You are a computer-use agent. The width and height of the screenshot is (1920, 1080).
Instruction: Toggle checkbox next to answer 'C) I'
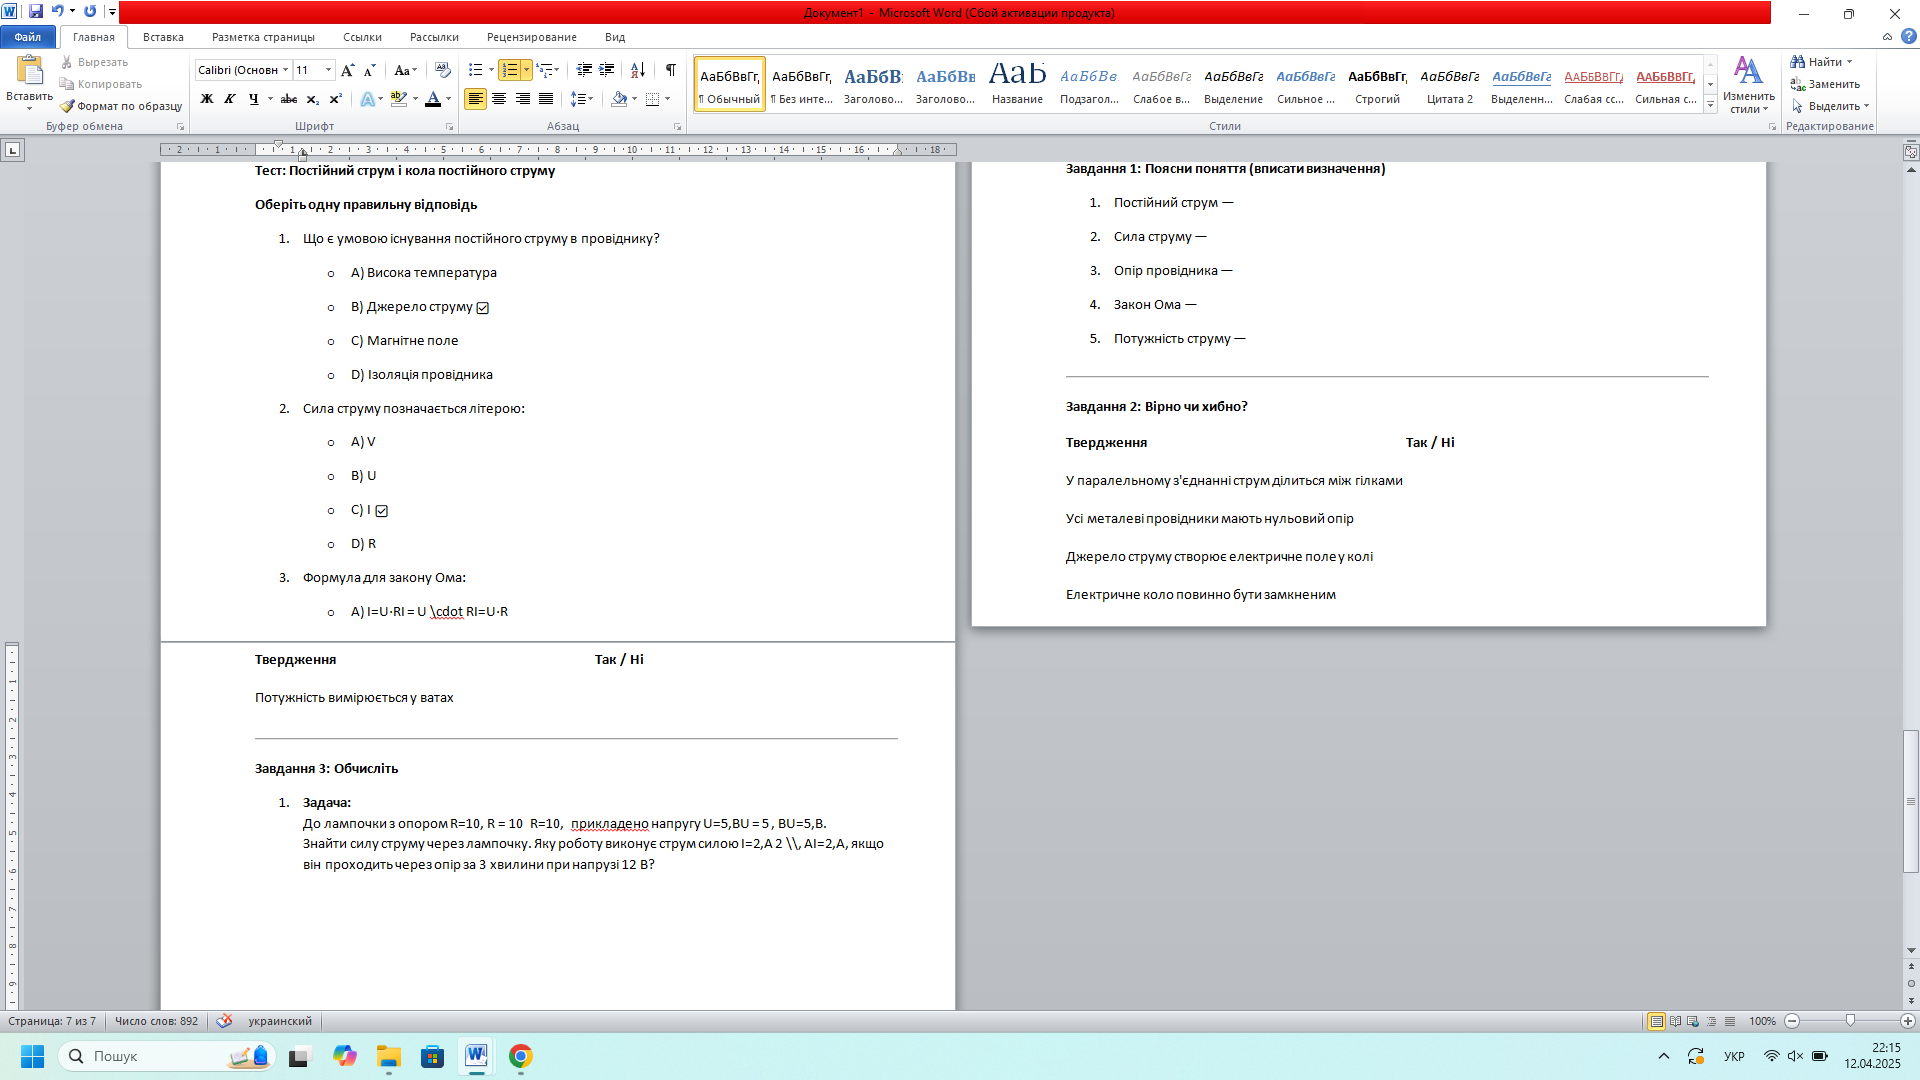coord(382,511)
